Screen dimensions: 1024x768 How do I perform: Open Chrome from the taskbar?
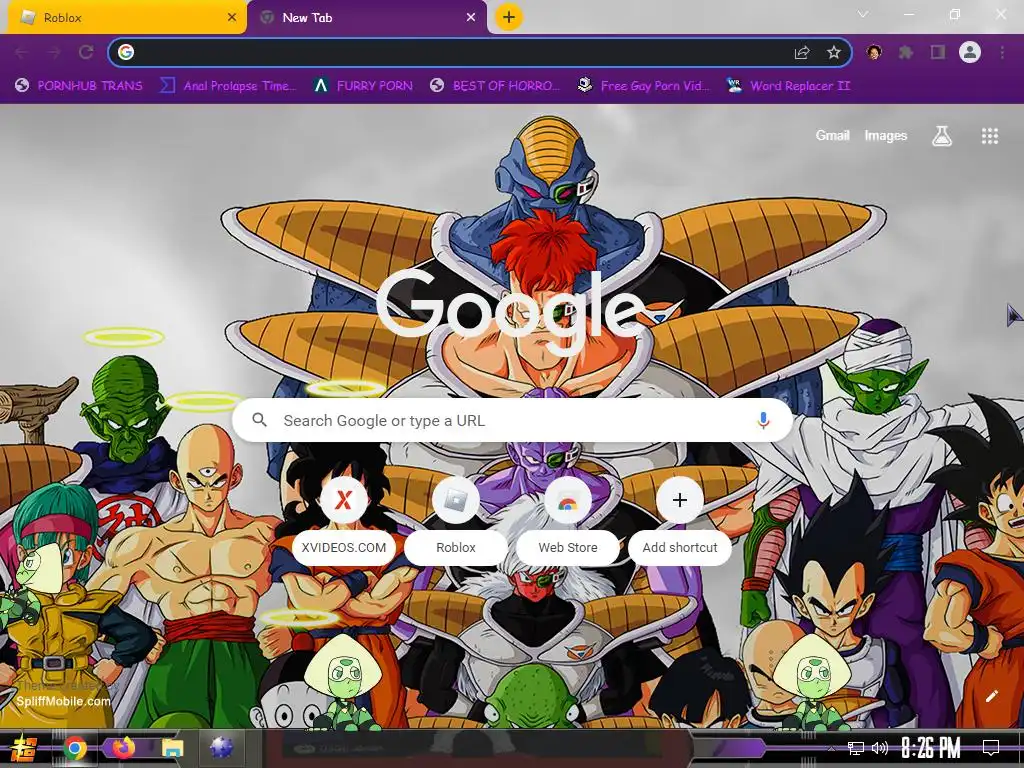74,748
